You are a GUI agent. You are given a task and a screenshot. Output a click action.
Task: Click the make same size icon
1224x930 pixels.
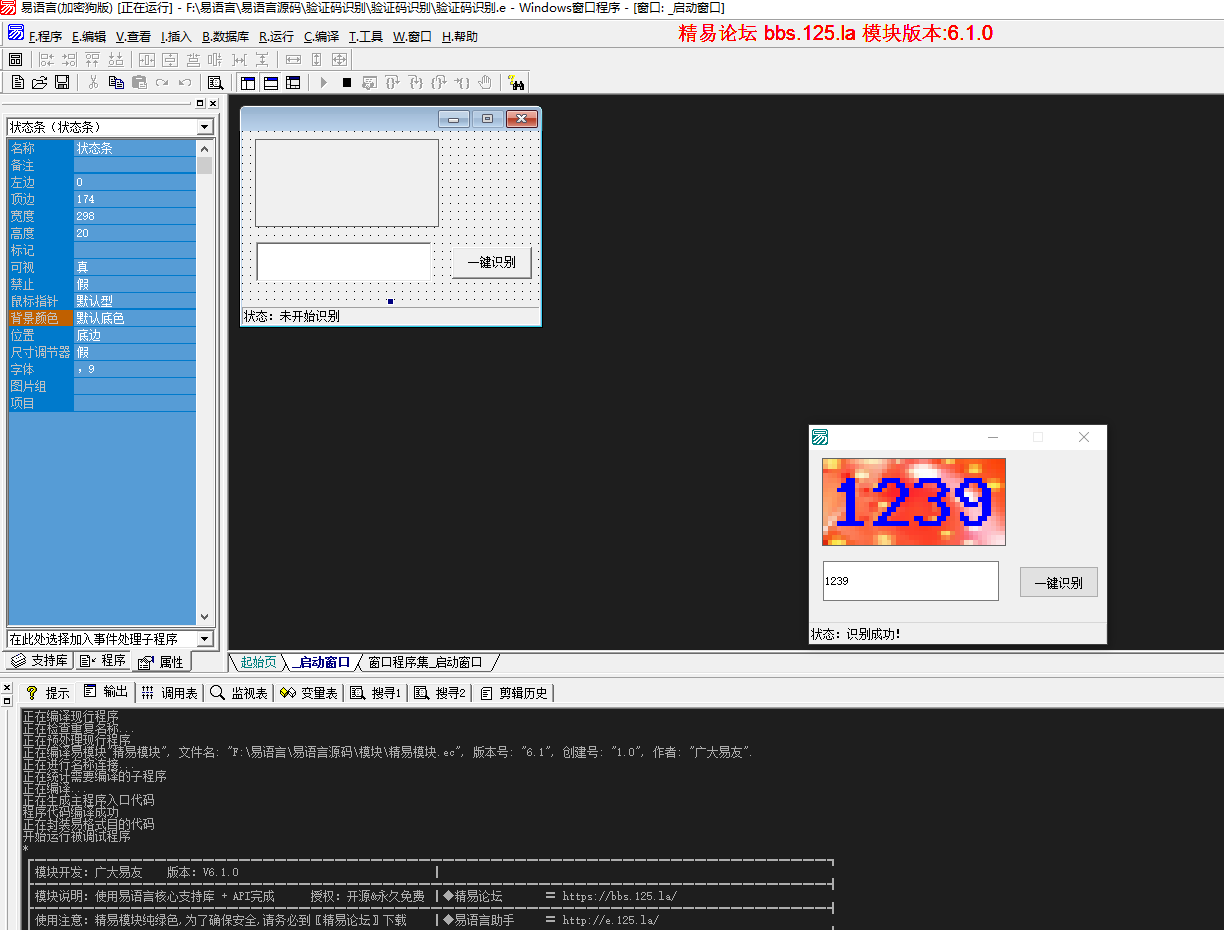(339, 60)
